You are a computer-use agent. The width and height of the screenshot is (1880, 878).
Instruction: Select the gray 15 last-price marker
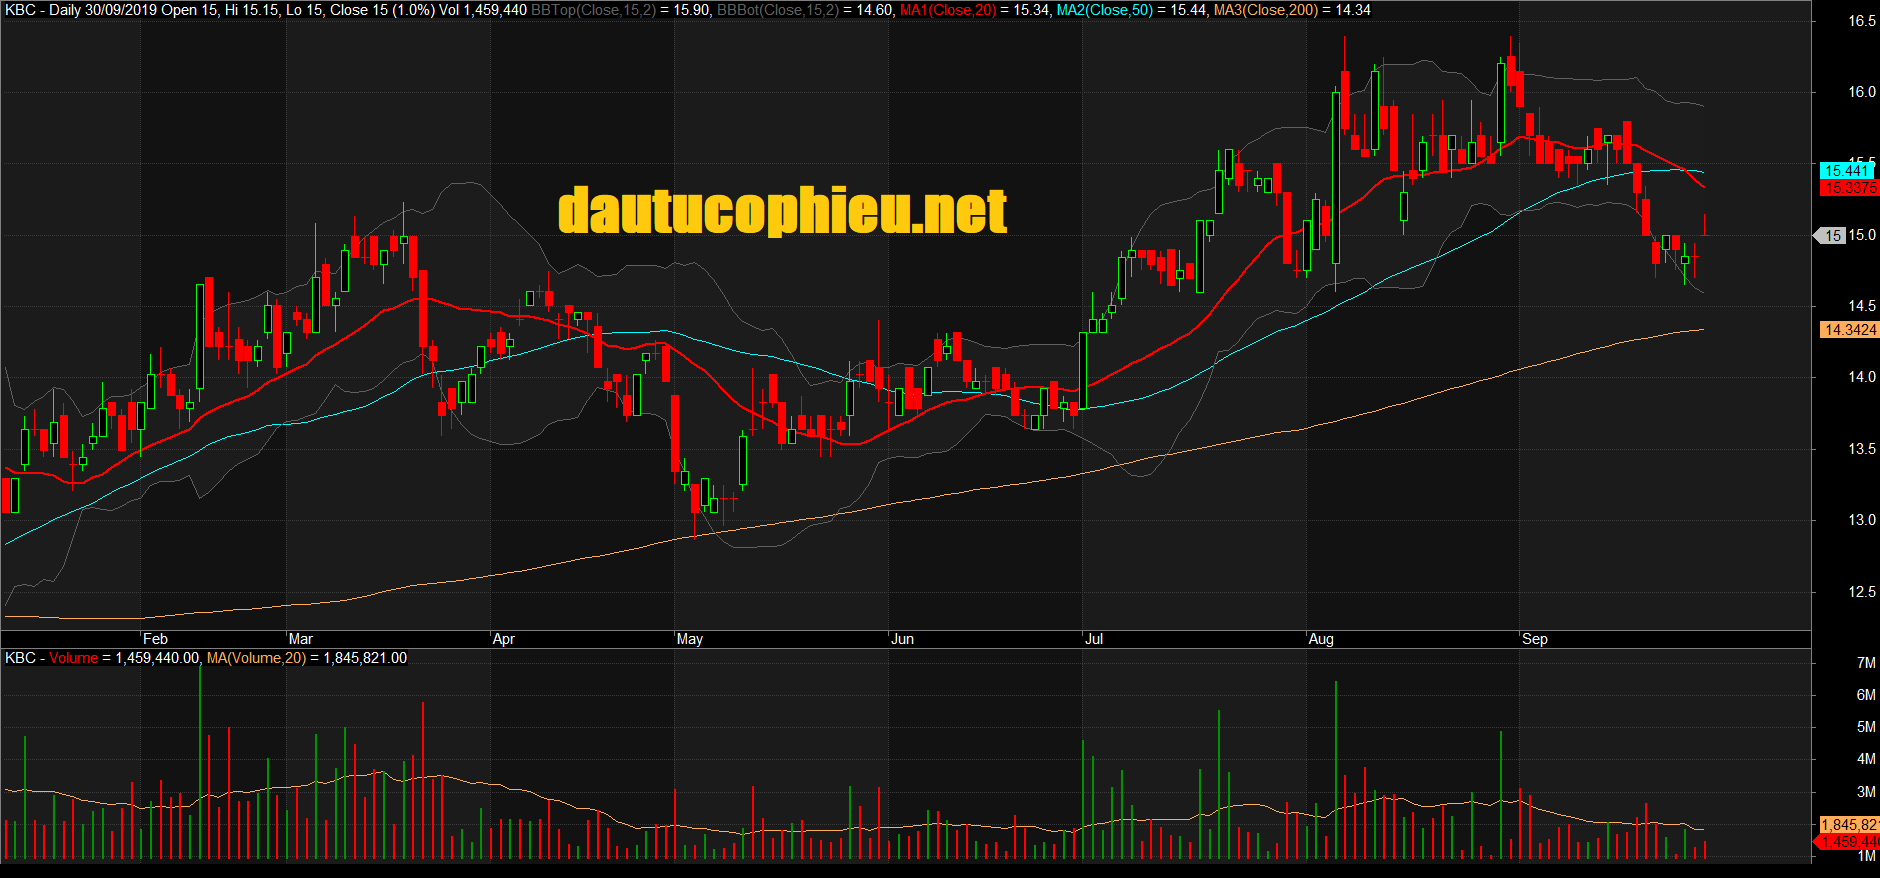1832,236
